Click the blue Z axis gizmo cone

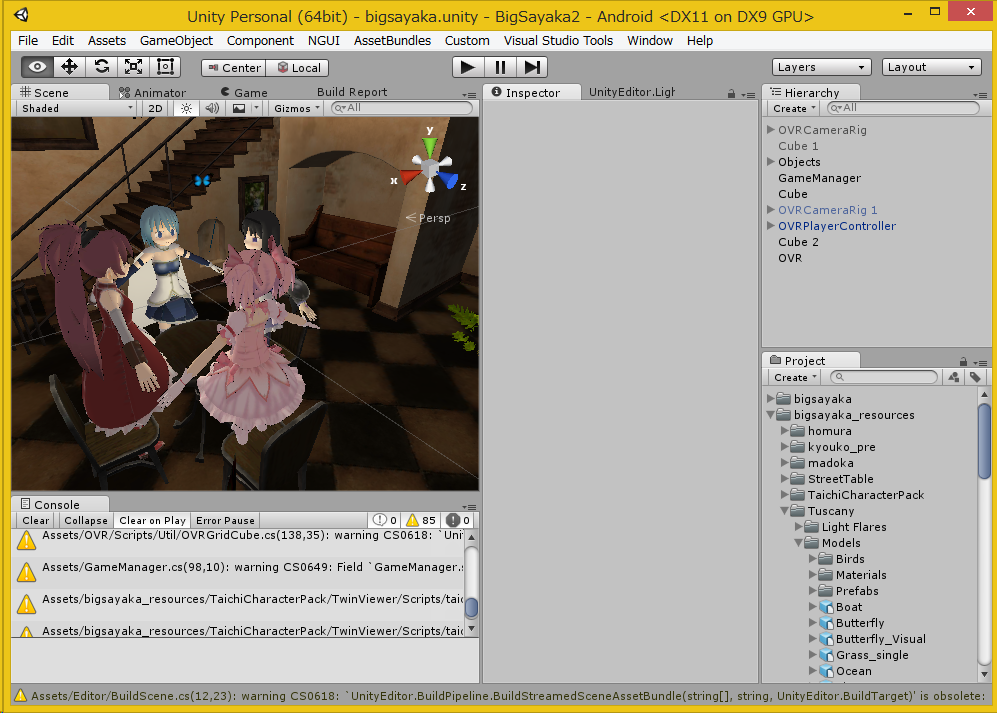click(x=449, y=180)
